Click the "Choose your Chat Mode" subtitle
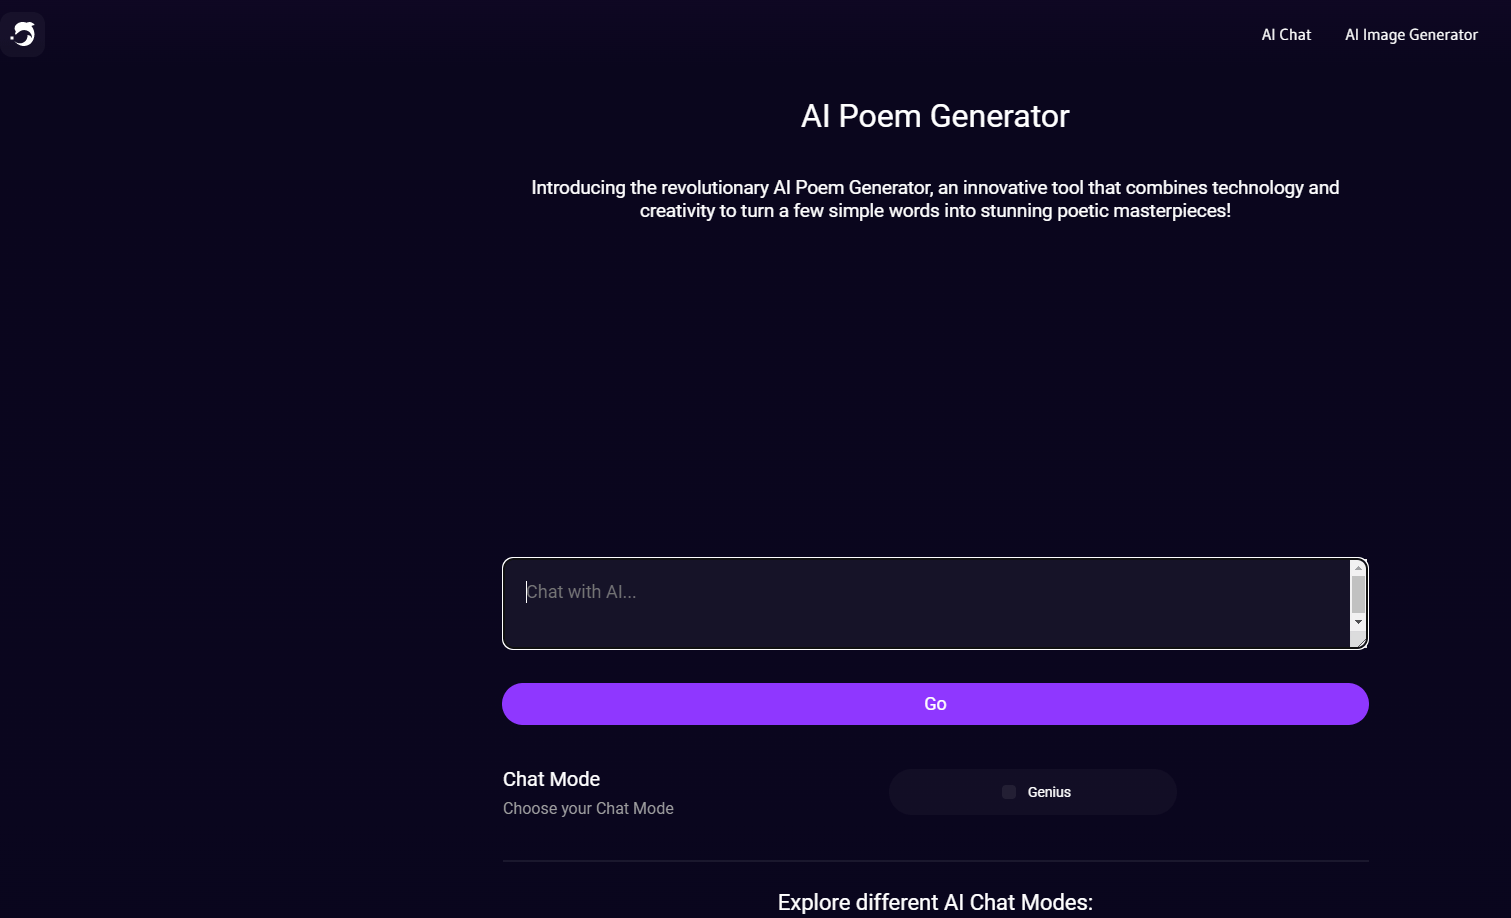The height and width of the screenshot is (918, 1511). [x=588, y=808]
